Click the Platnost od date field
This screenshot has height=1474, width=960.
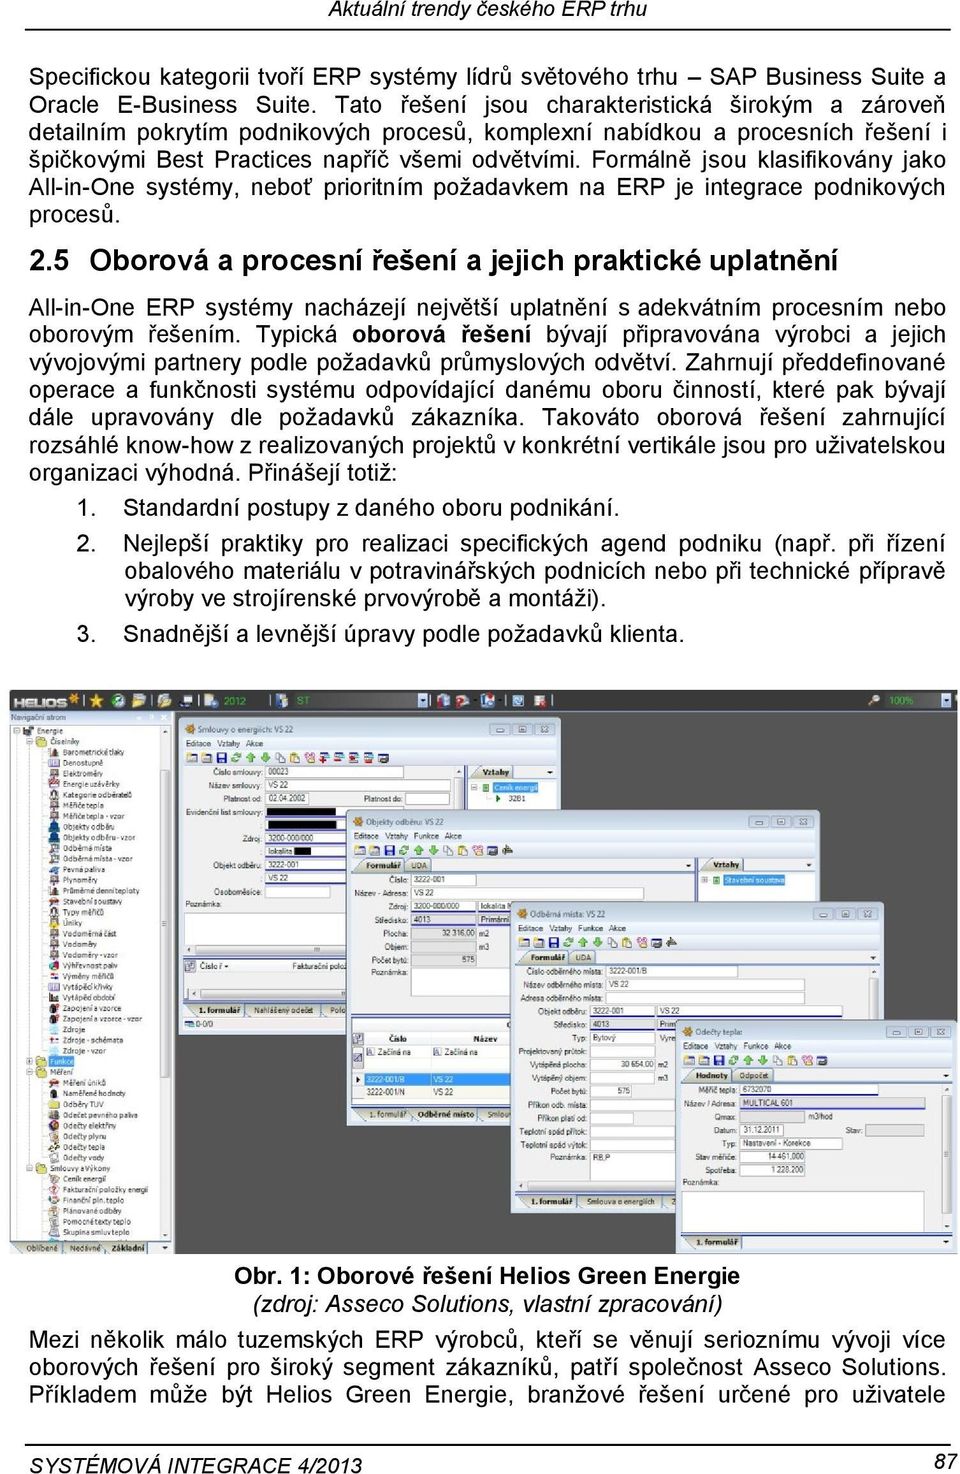click(289, 798)
